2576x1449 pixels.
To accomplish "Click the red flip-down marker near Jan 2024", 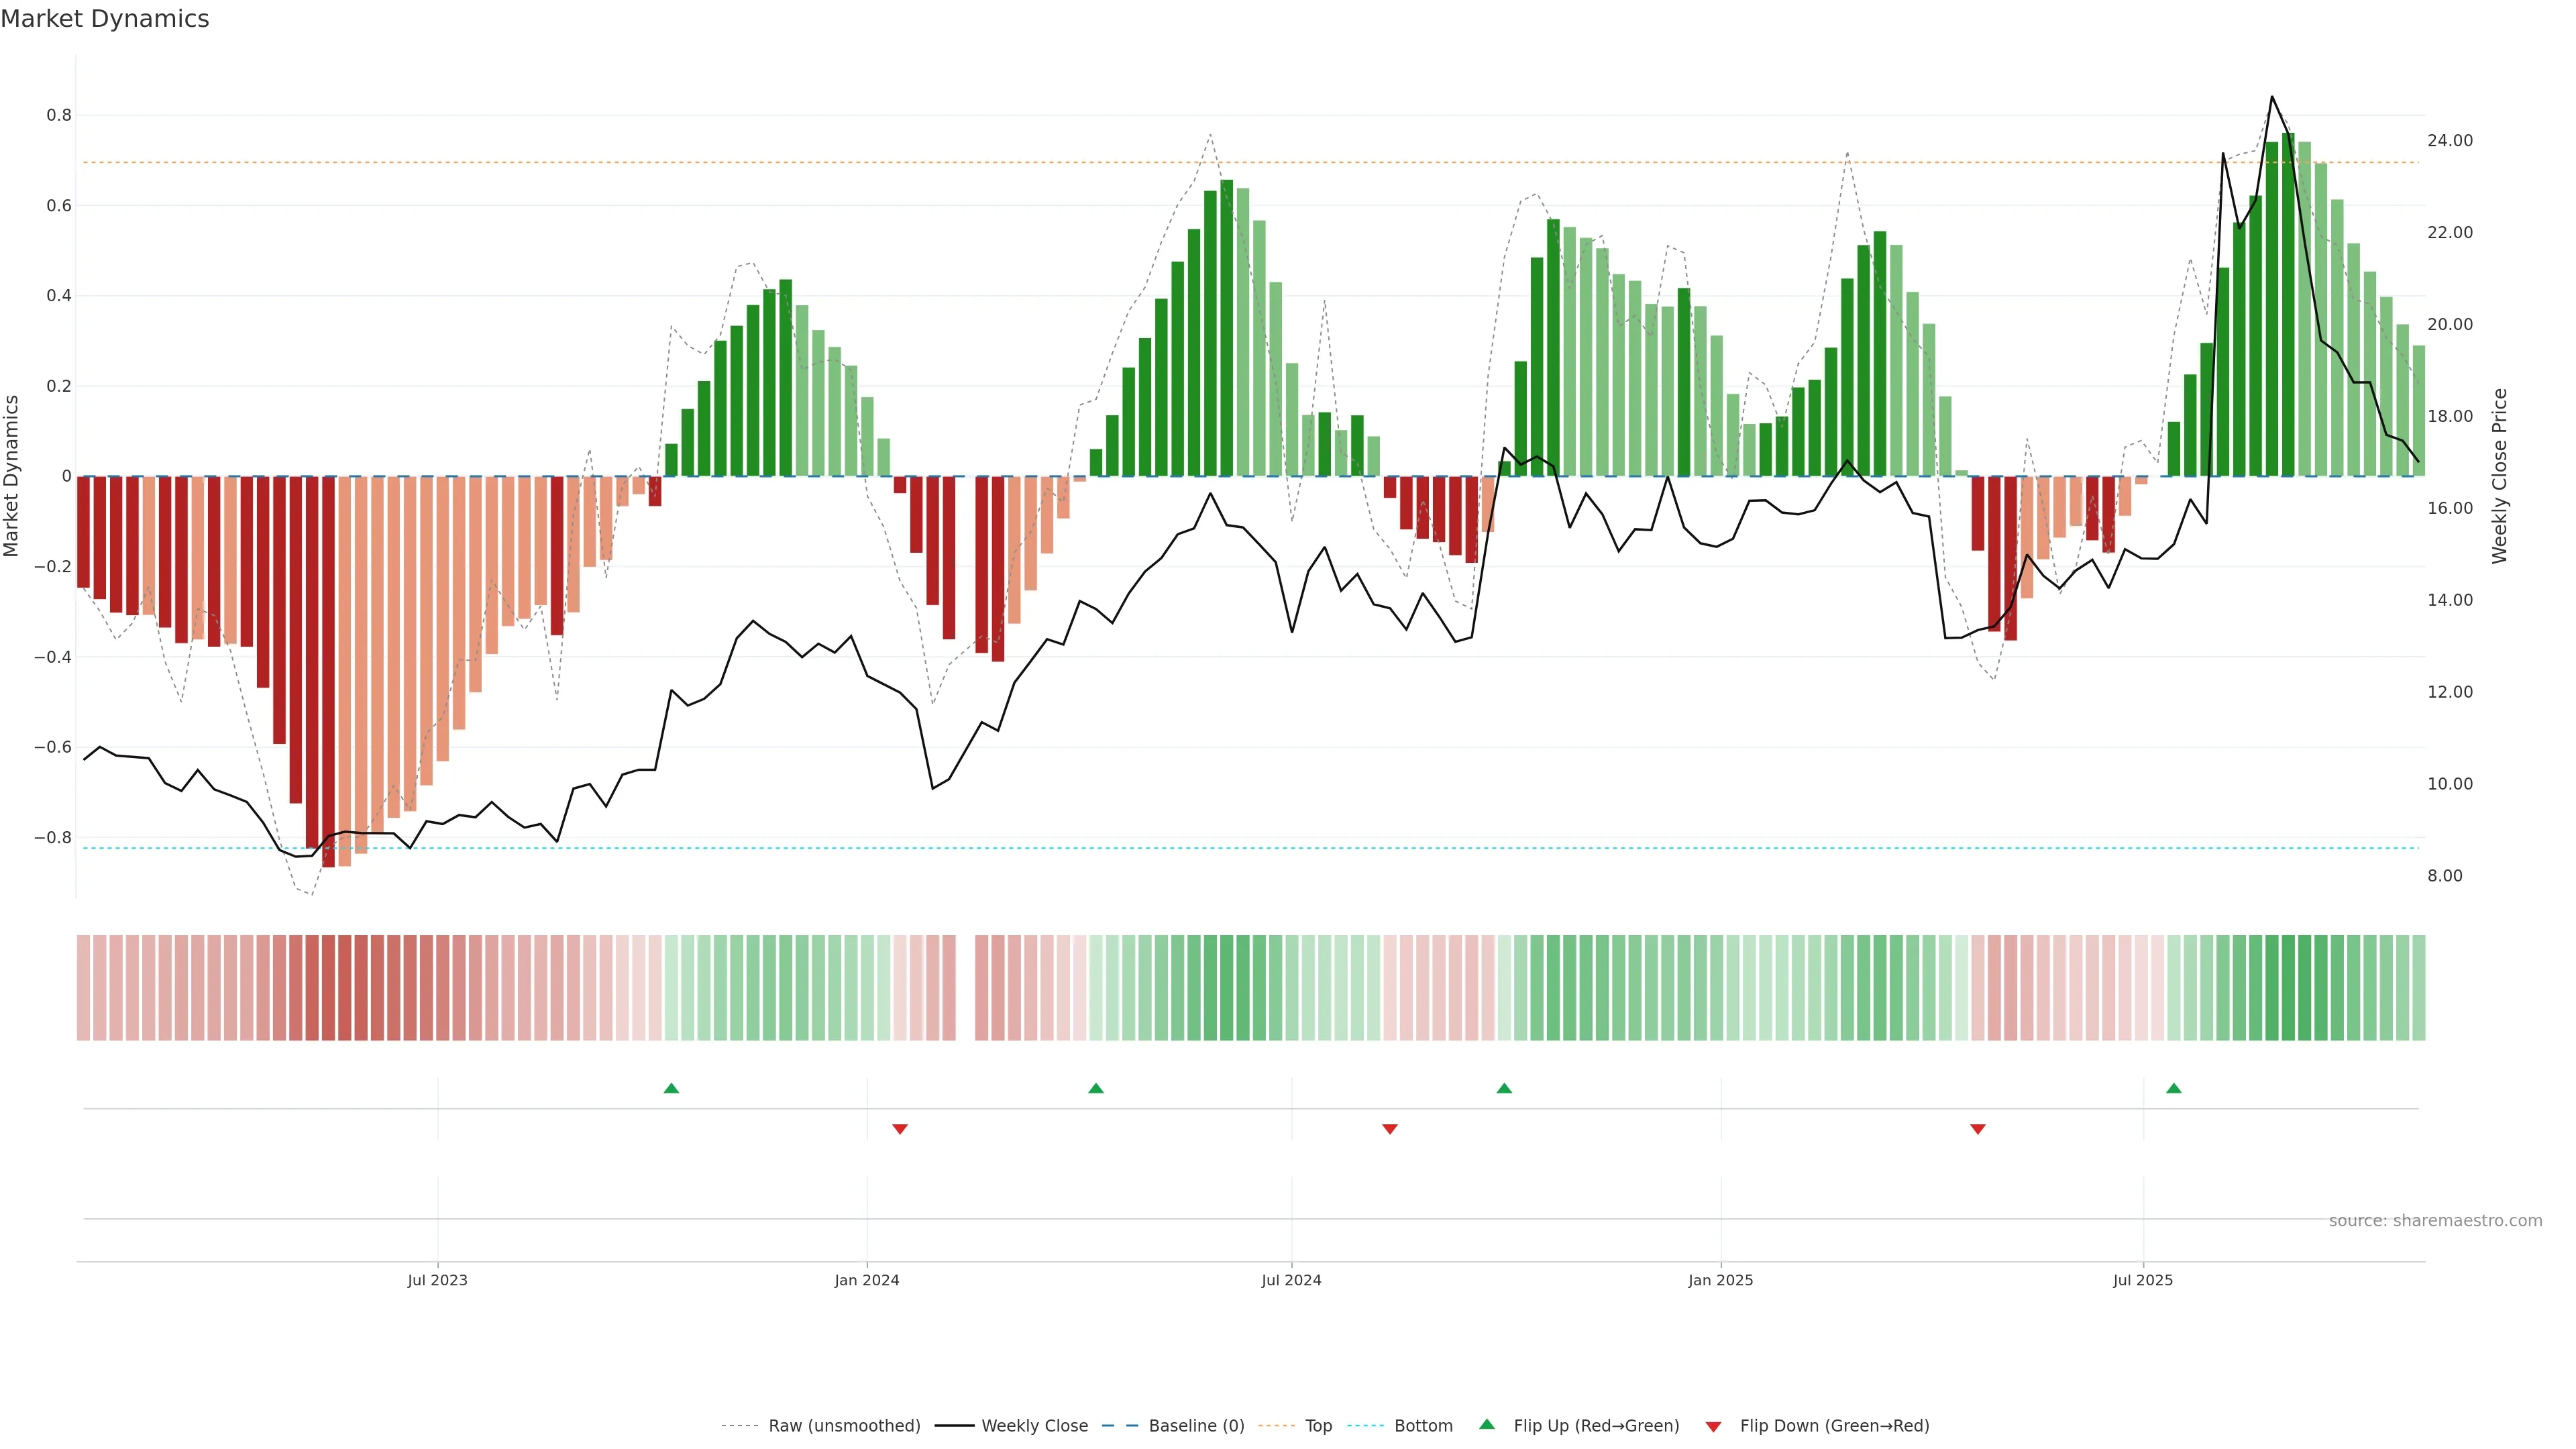I will point(899,1129).
